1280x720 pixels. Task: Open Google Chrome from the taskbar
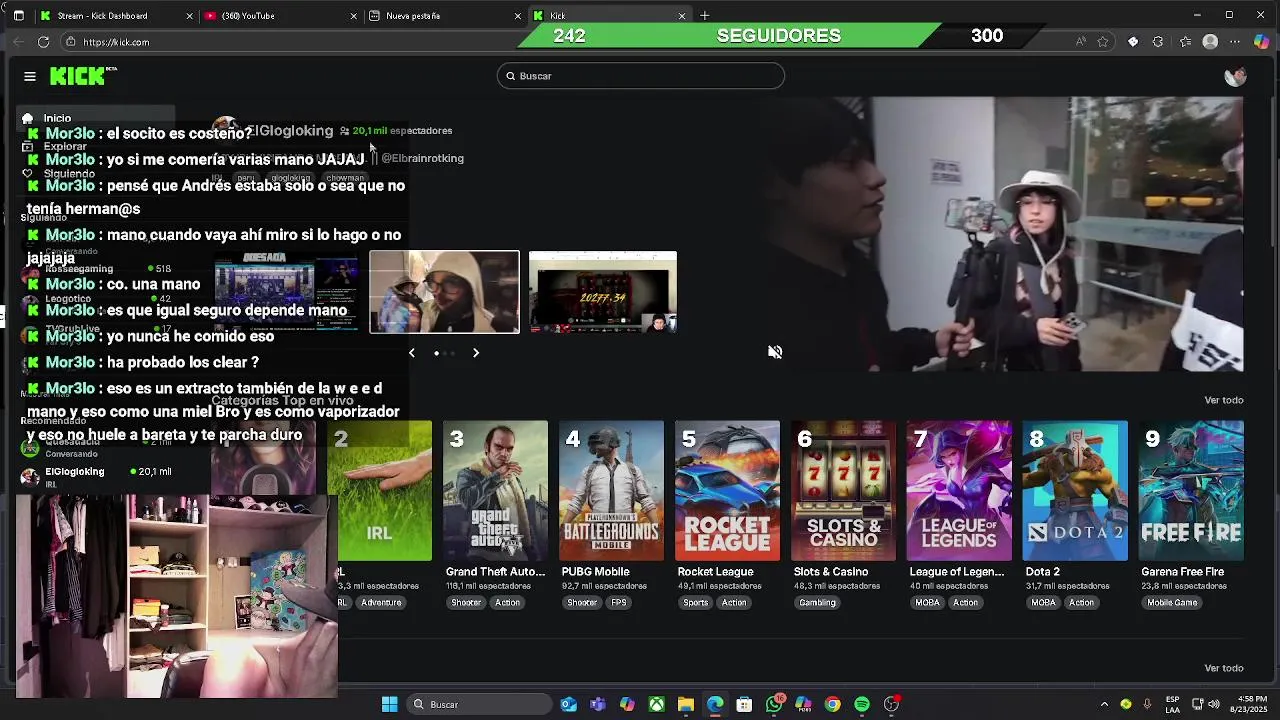point(832,704)
